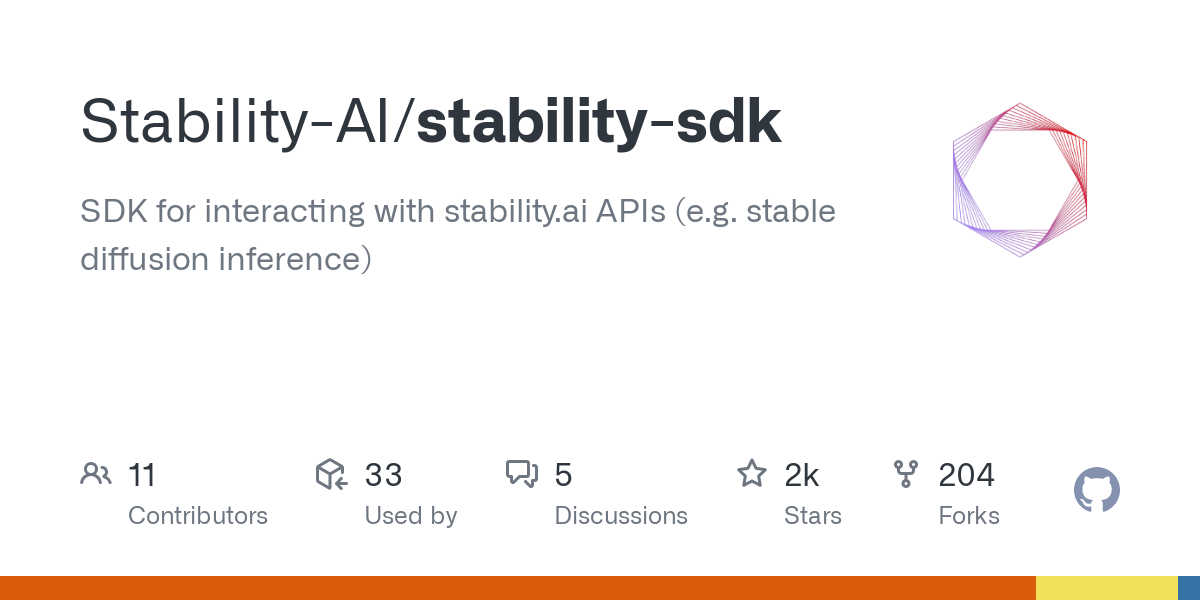Open the Discussions label
The height and width of the screenshot is (600, 1200).
click(x=621, y=516)
